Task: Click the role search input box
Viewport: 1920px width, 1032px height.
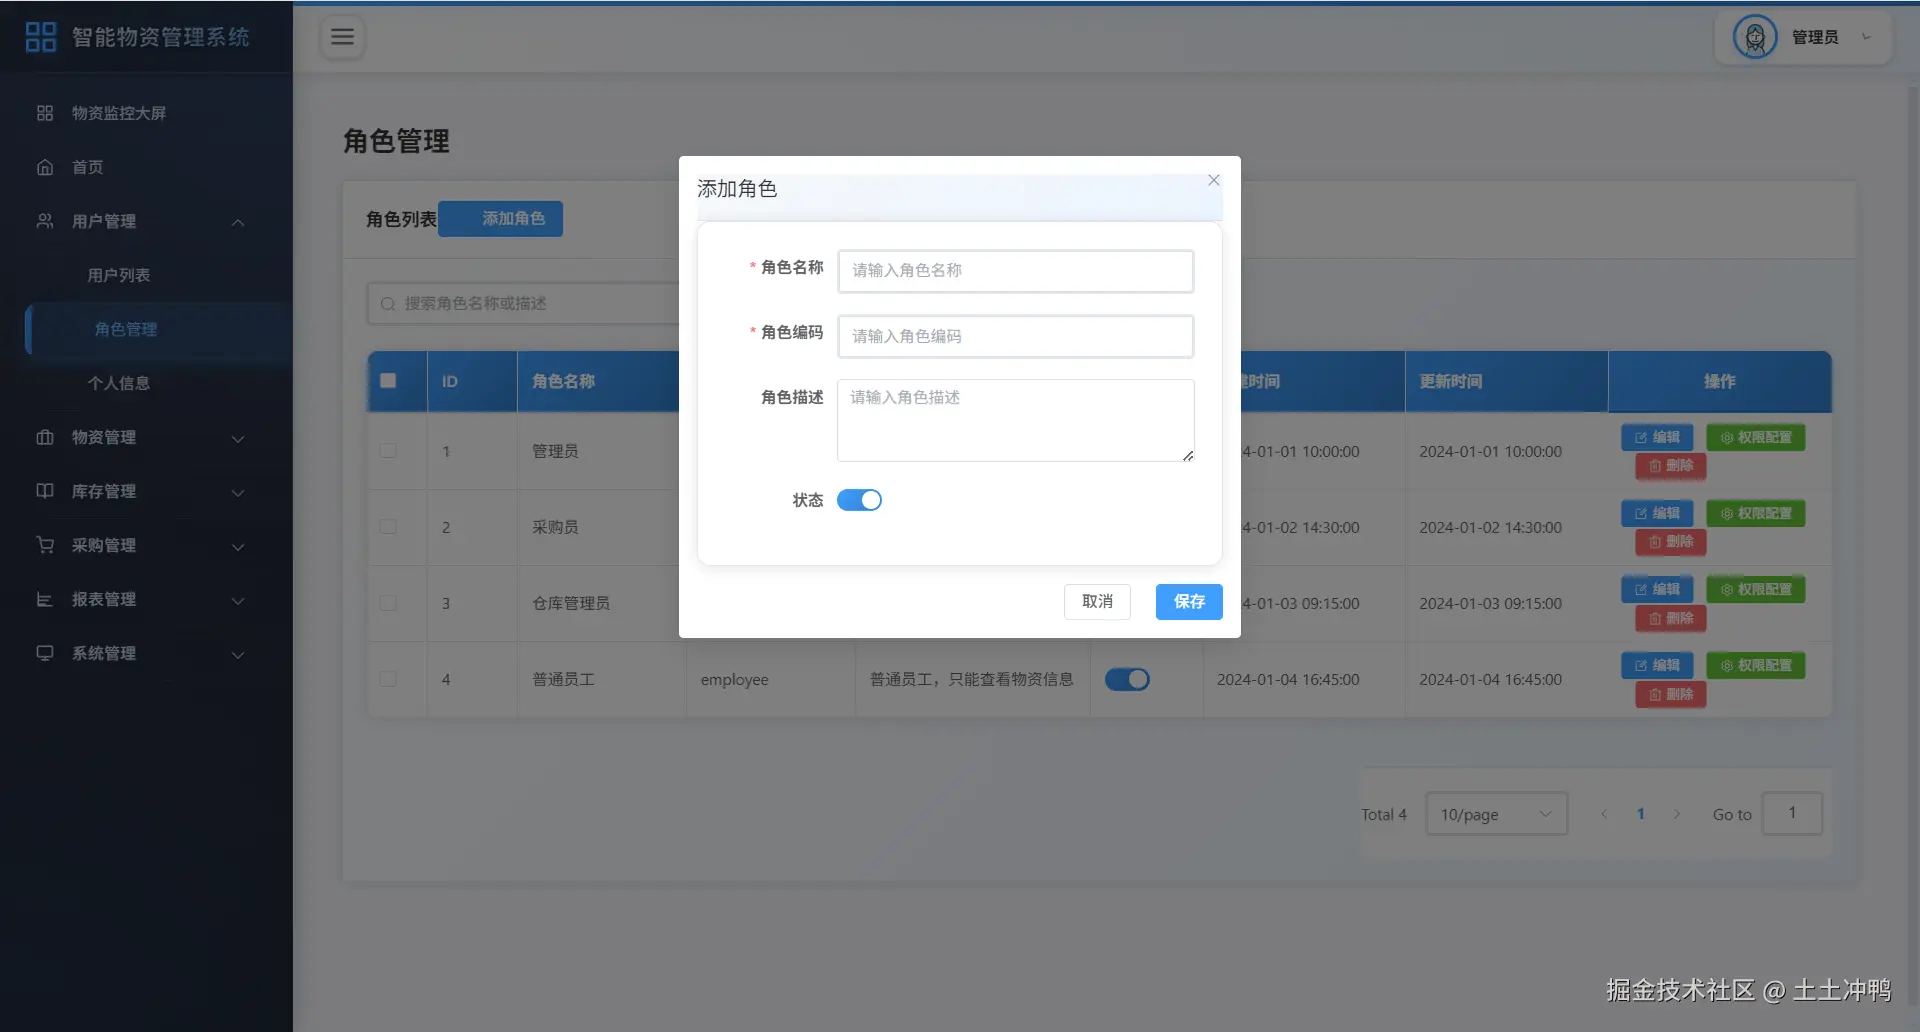Action: pos(524,303)
